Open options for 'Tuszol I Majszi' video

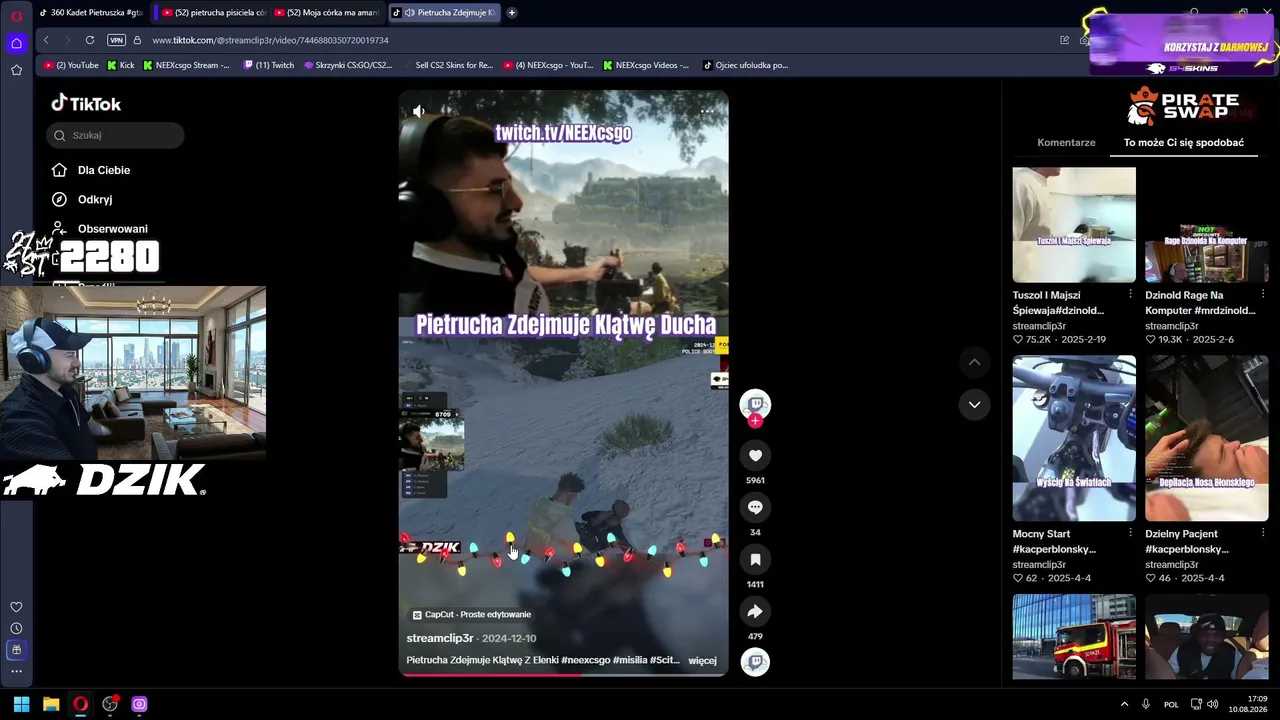pyautogui.click(x=1131, y=295)
